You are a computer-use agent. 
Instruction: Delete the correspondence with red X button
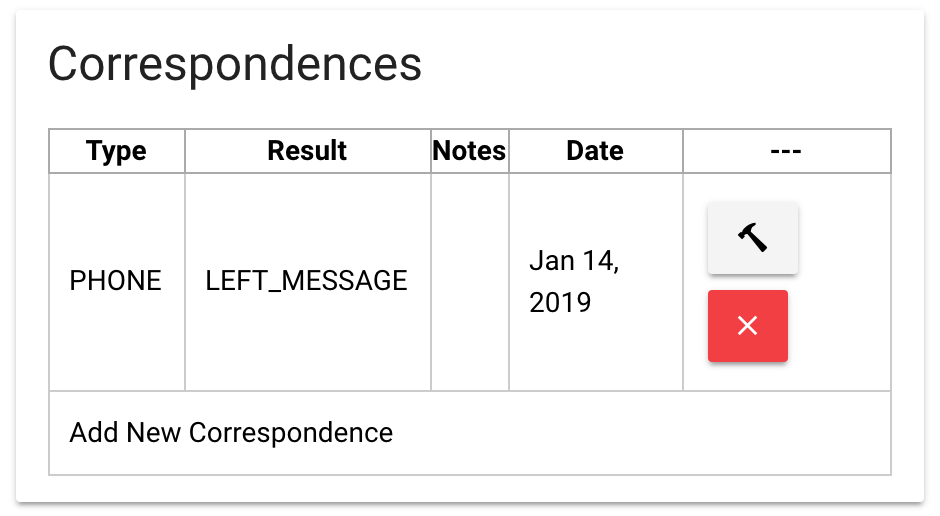747,326
